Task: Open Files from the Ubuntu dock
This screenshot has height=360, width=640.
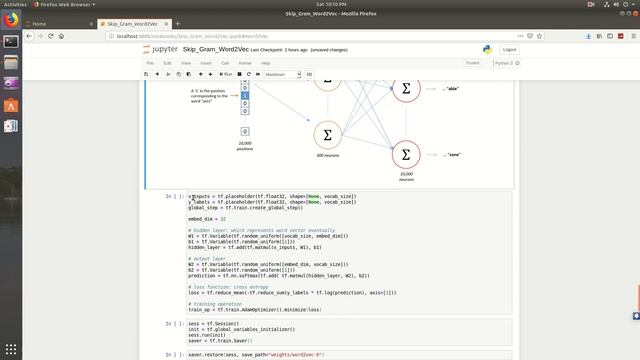Action: [x=11, y=62]
